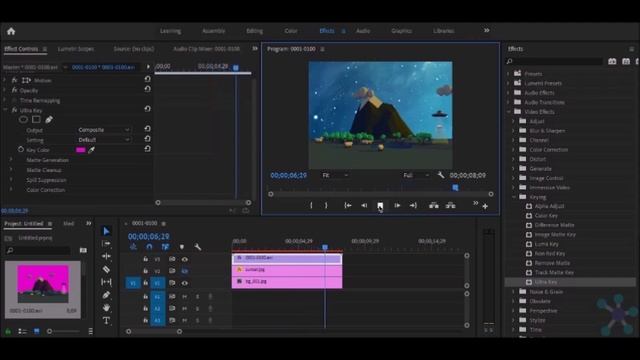Expand Matte Generation settings

click(11, 160)
